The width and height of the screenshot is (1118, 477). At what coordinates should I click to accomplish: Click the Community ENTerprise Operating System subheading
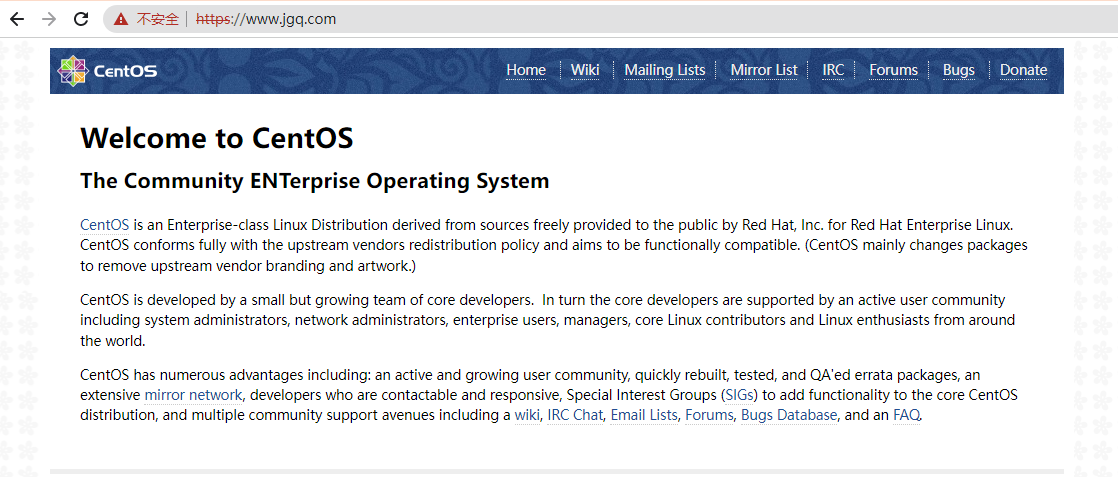[314, 181]
